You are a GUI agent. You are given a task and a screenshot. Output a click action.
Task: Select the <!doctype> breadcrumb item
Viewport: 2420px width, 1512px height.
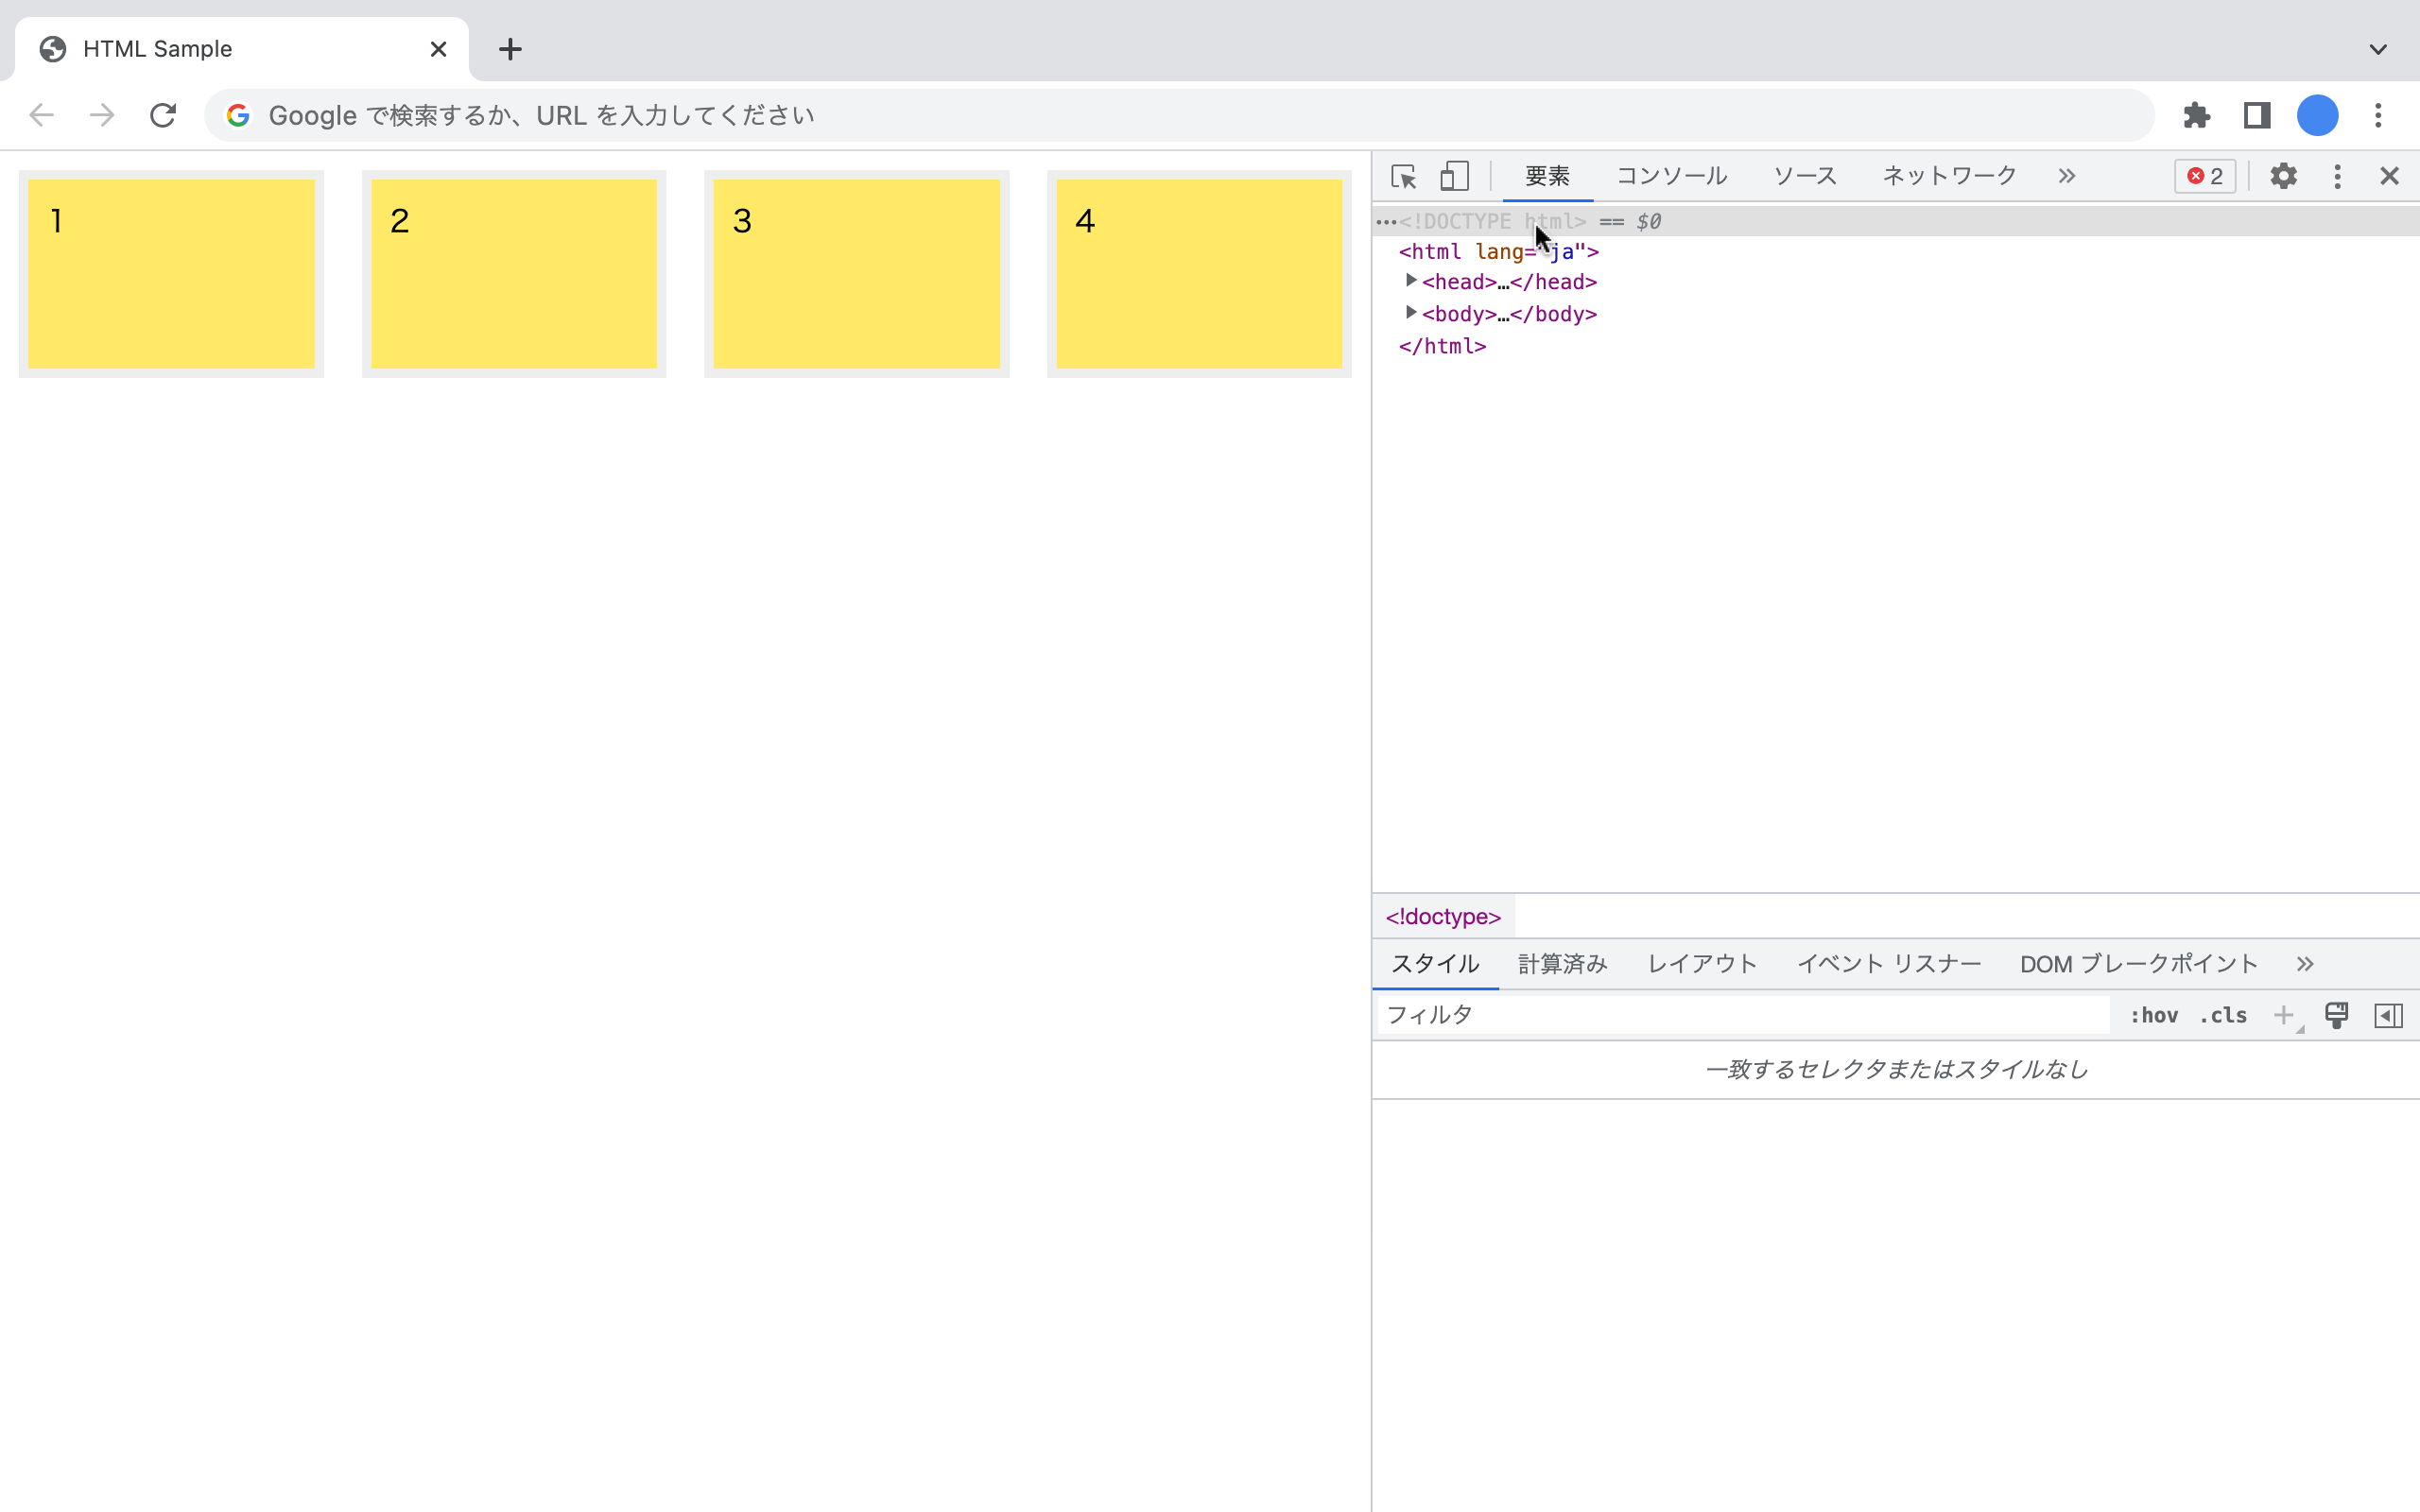point(1441,915)
